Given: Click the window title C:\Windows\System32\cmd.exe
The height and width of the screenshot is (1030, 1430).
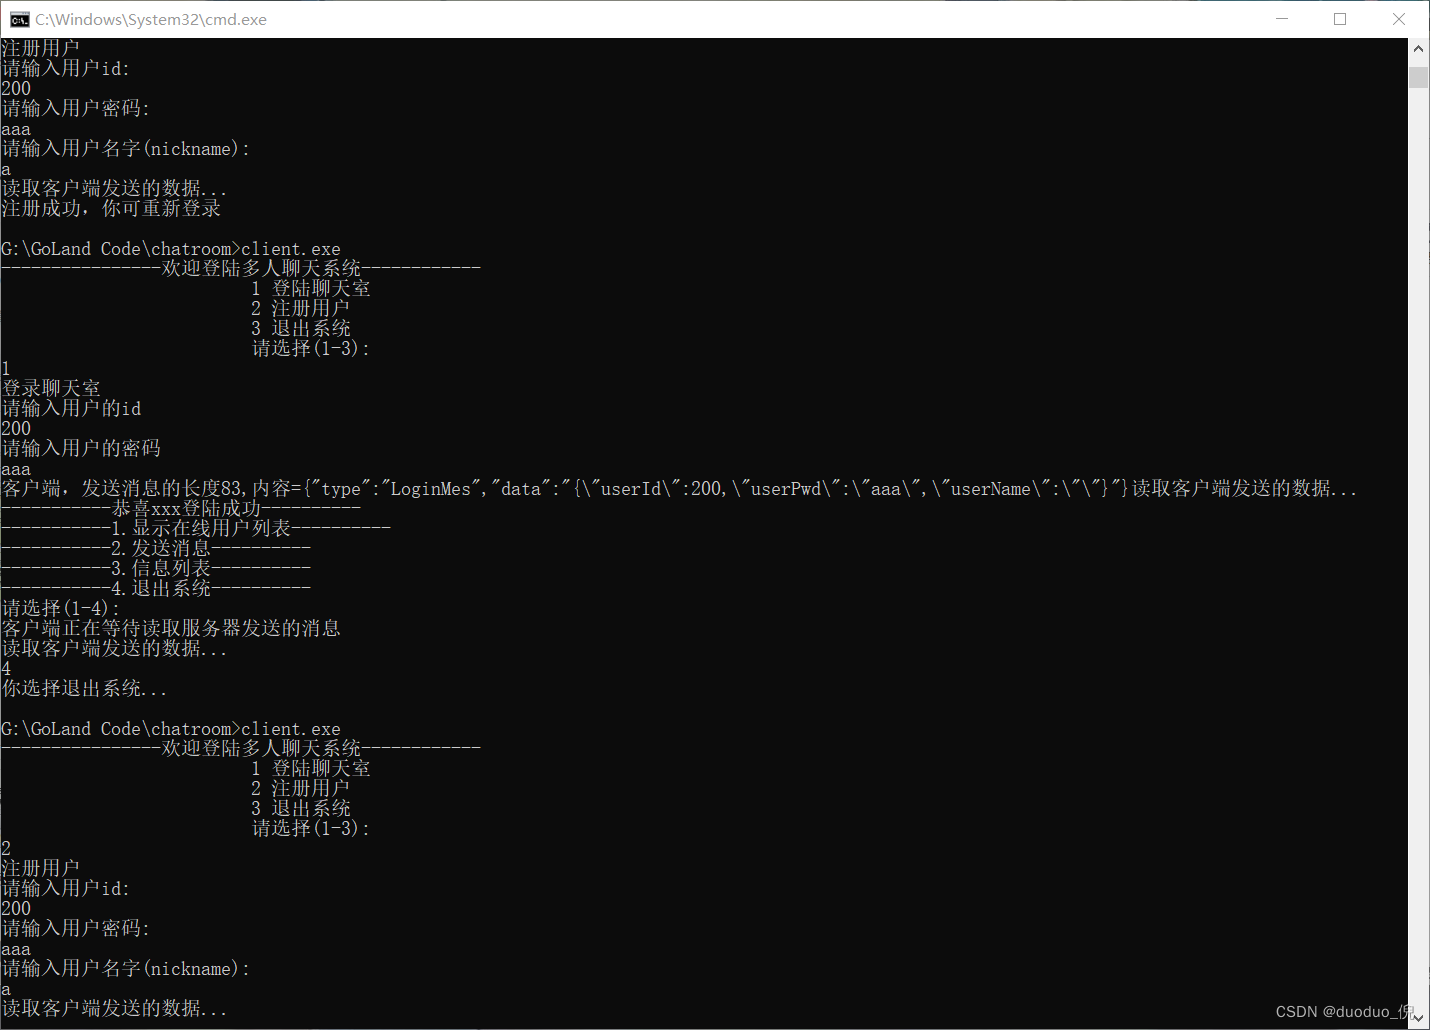Looking at the screenshot, I should [151, 19].
